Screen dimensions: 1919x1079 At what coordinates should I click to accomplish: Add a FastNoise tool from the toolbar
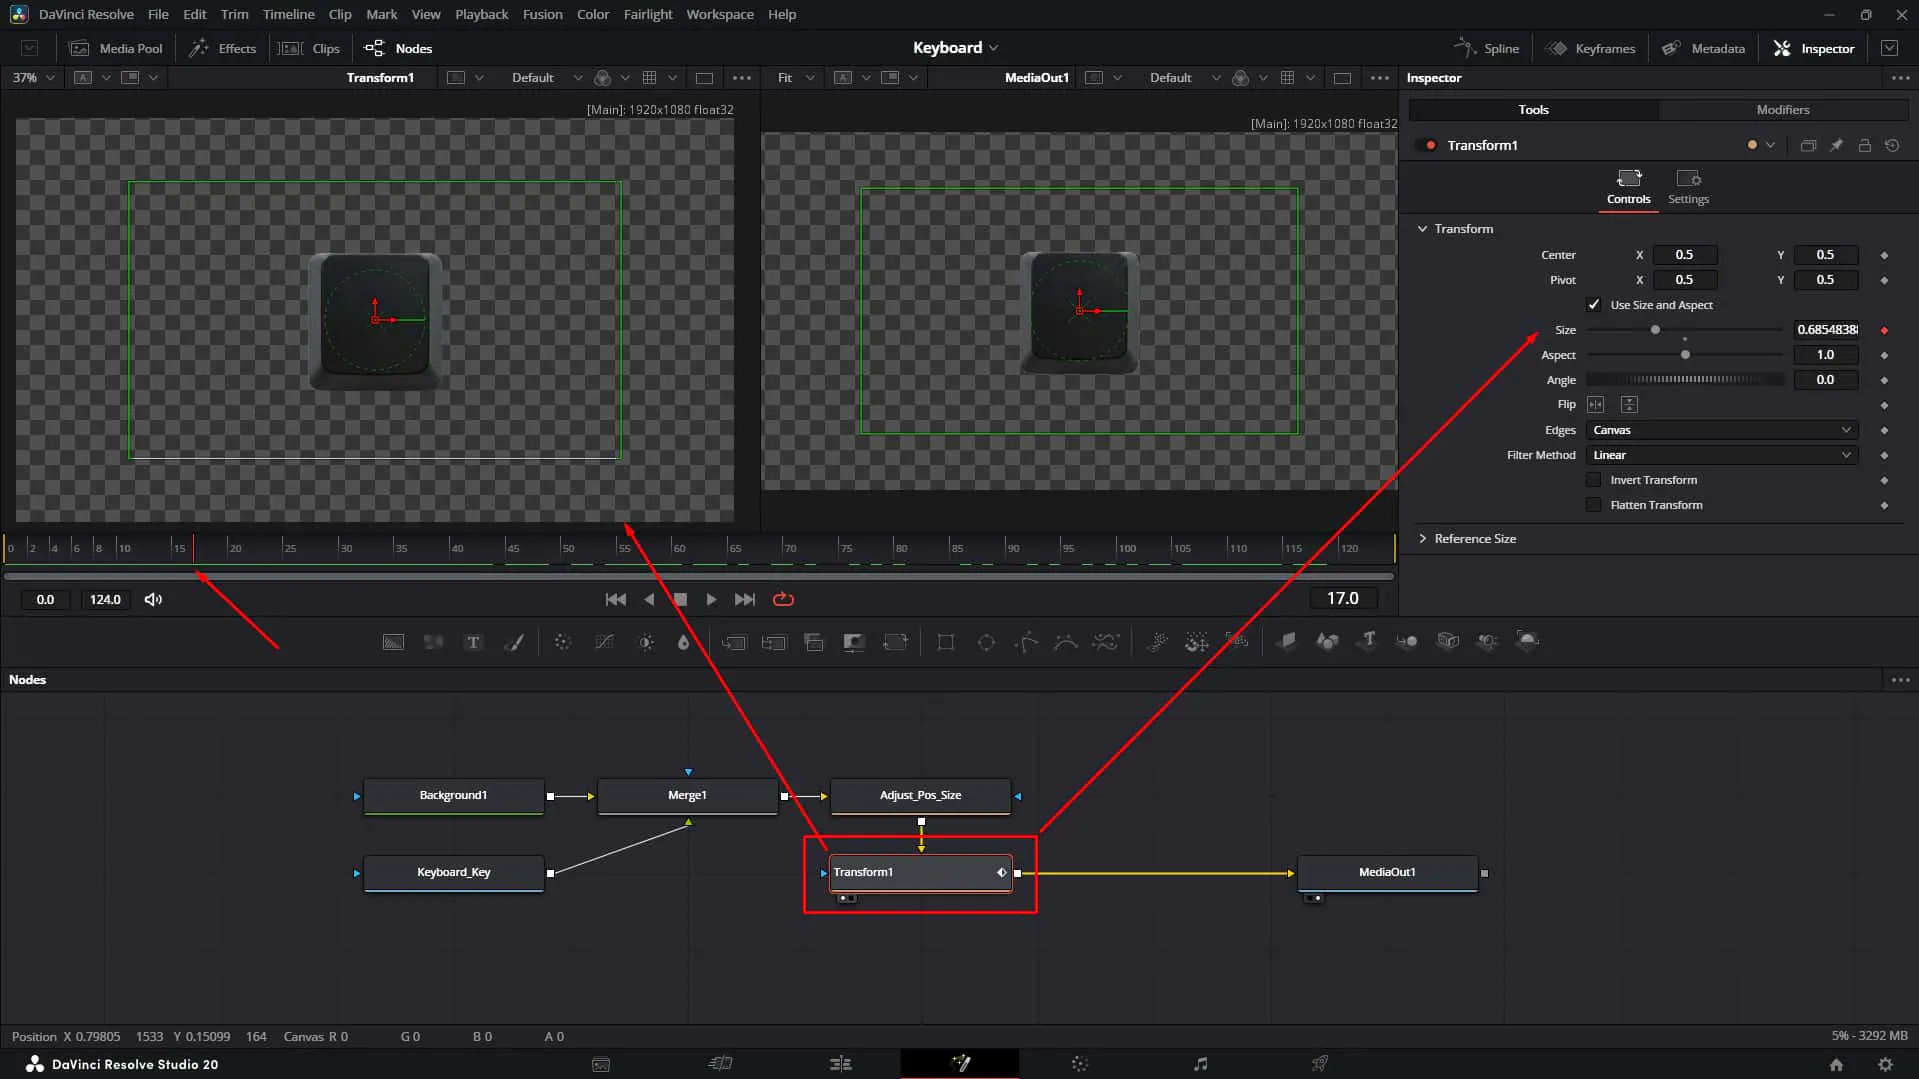(x=433, y=642)
